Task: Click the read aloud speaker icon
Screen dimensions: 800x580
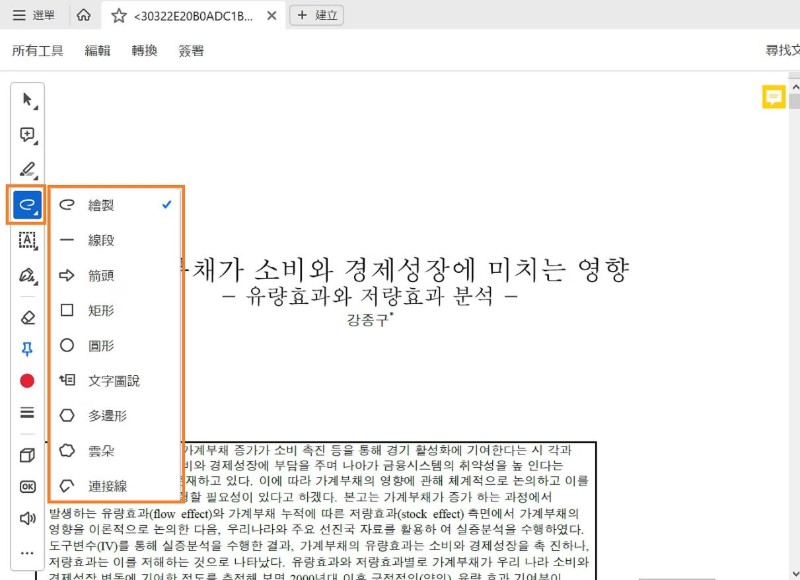Action: click(28, 519)
